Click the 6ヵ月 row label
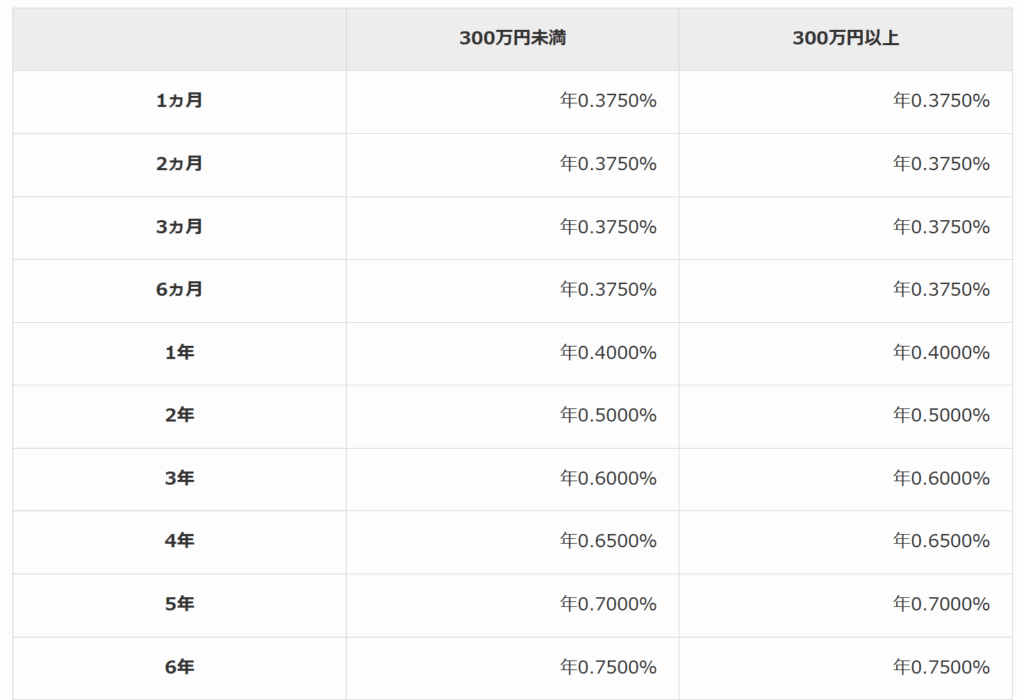The image size is (1024, 700). 180,290
